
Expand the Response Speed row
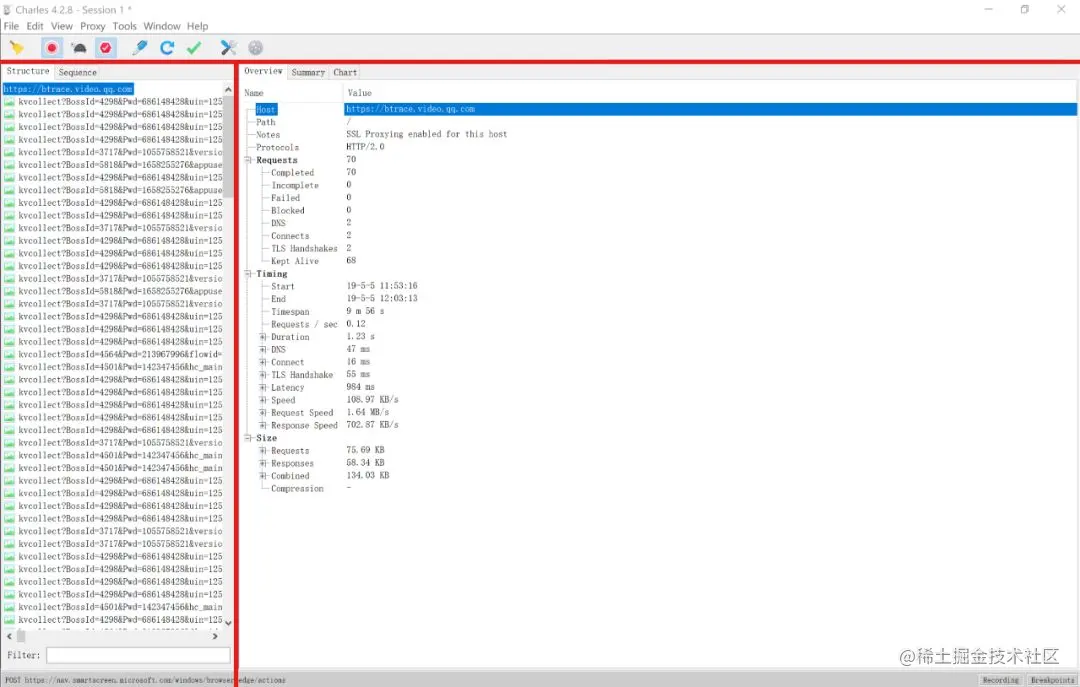(x=262, y=425)
